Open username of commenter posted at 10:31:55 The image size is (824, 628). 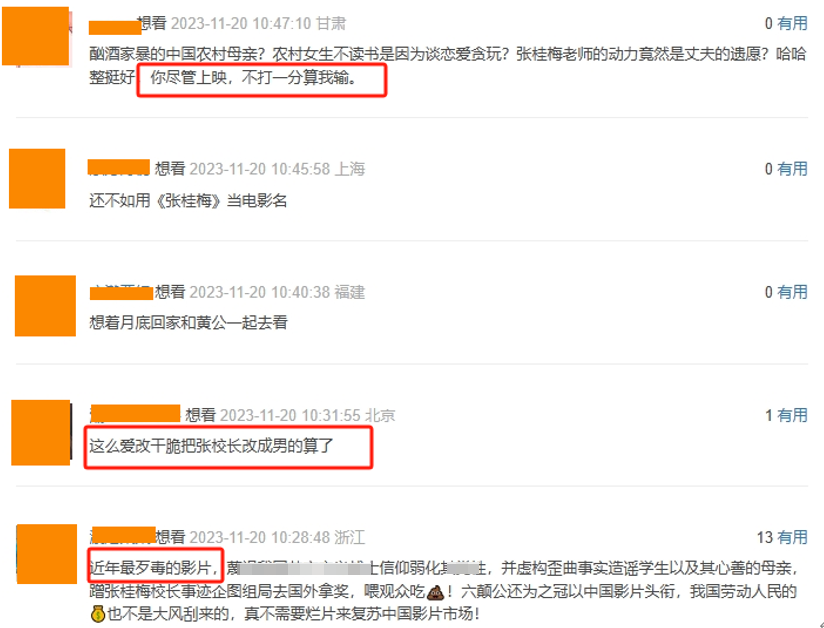[x=136, y=414]
